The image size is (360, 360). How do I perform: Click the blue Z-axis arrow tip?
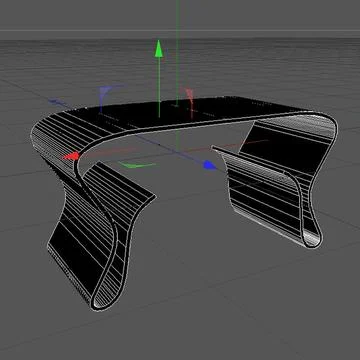point(210,165)
